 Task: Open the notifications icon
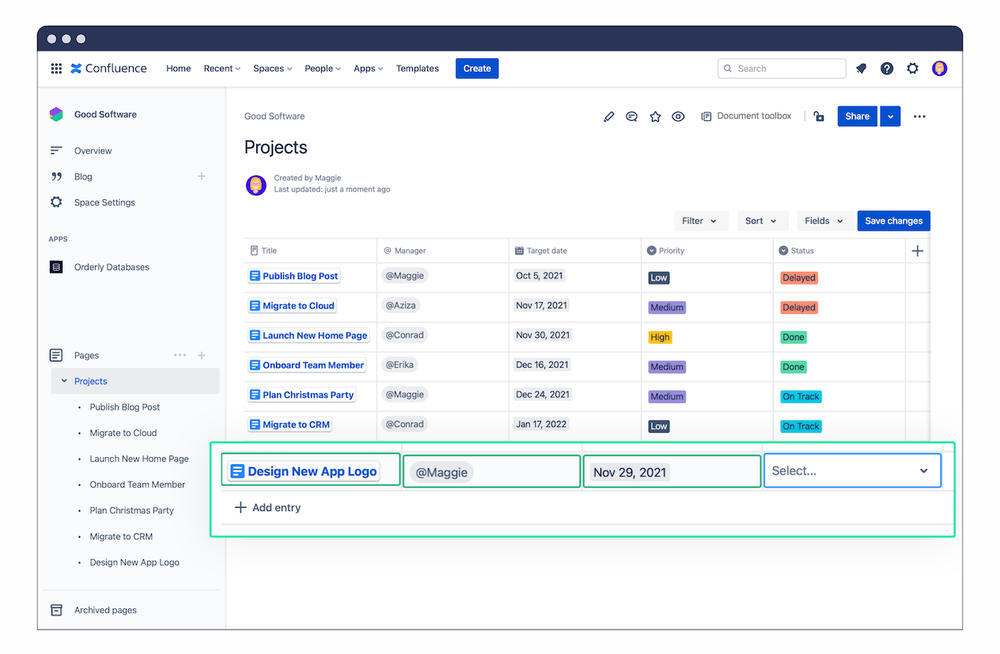coord(861,68)
